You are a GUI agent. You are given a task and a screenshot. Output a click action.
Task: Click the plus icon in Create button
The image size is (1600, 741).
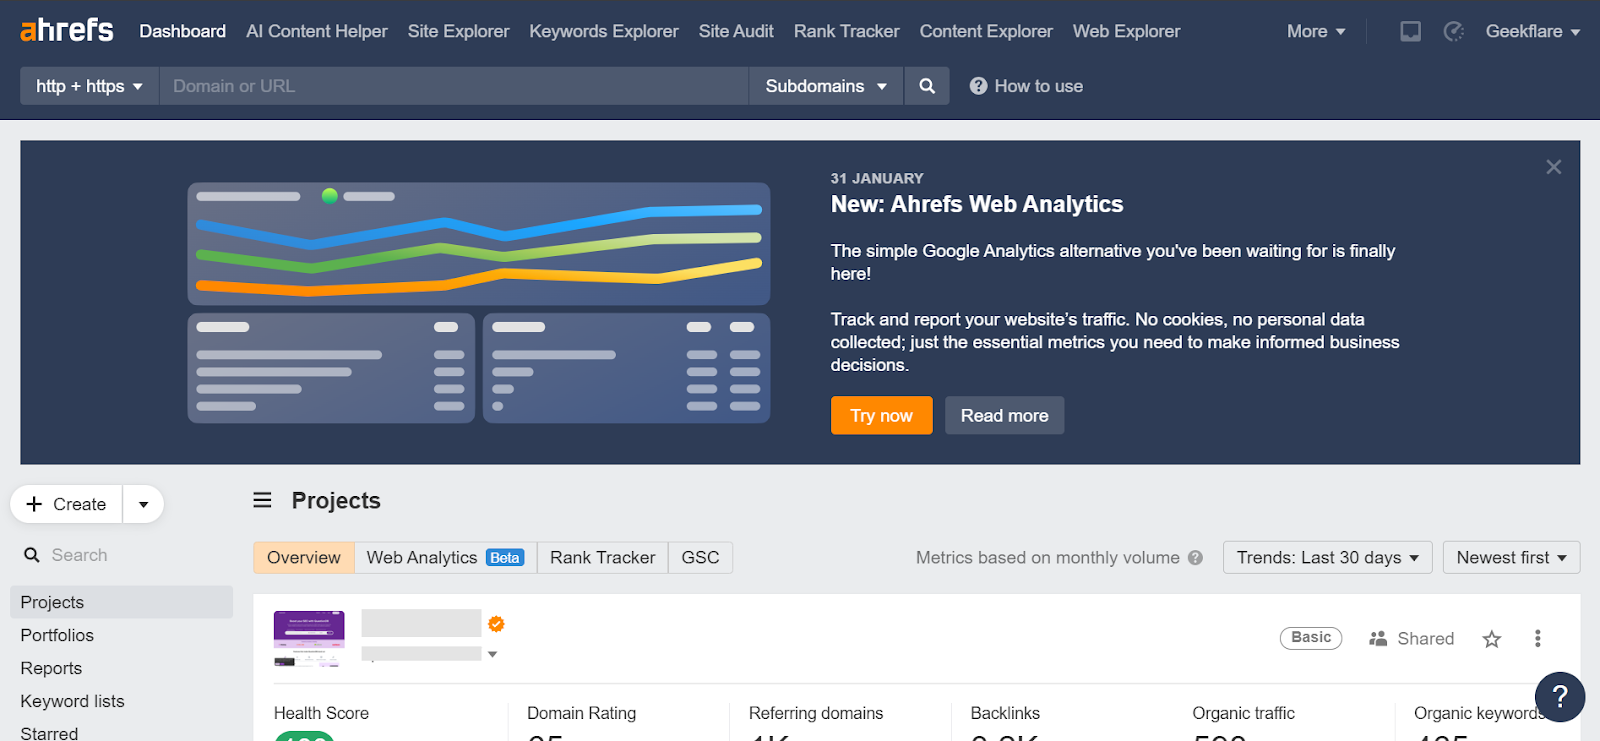click(34, 504)
